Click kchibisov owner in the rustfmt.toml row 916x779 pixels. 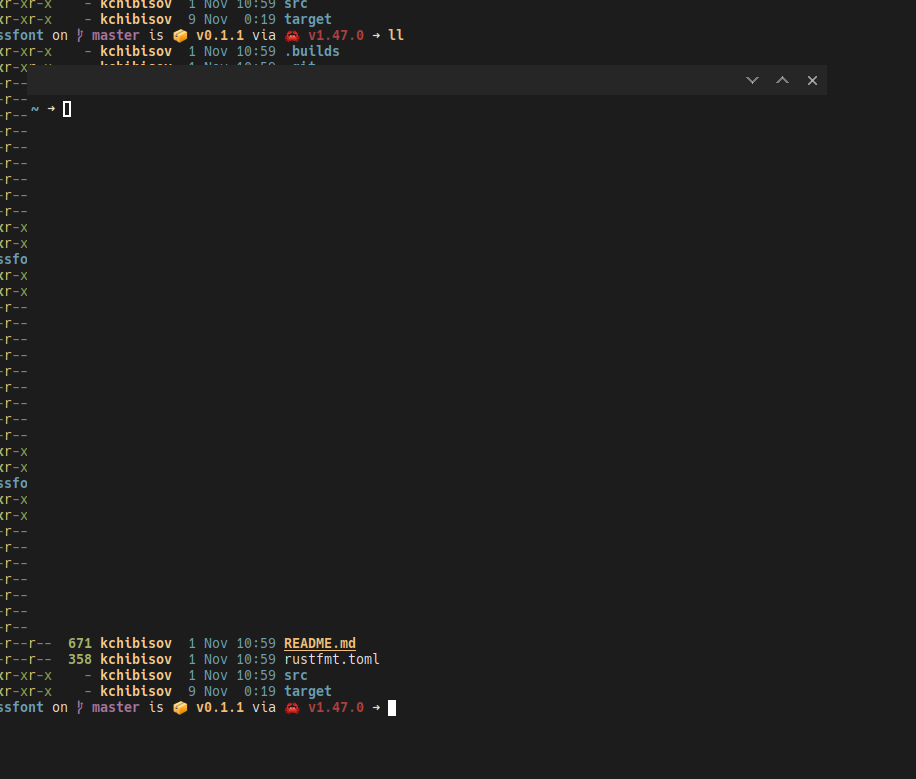tap(136, 659)
